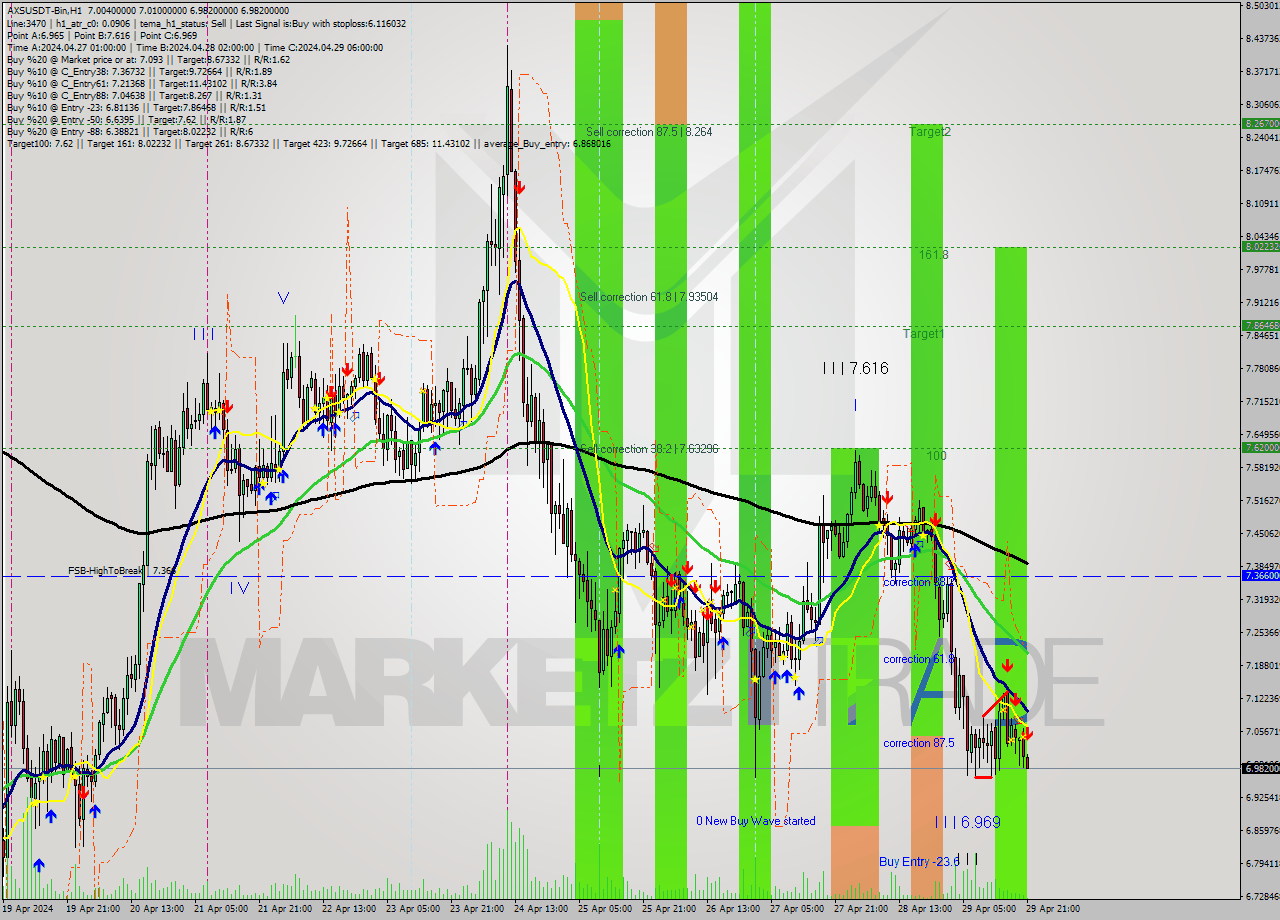The height and width of the screenshot is (920, 1280).
Task: Click the blue V wave marker
Action: pyautogui.click(x=284, y=297)
